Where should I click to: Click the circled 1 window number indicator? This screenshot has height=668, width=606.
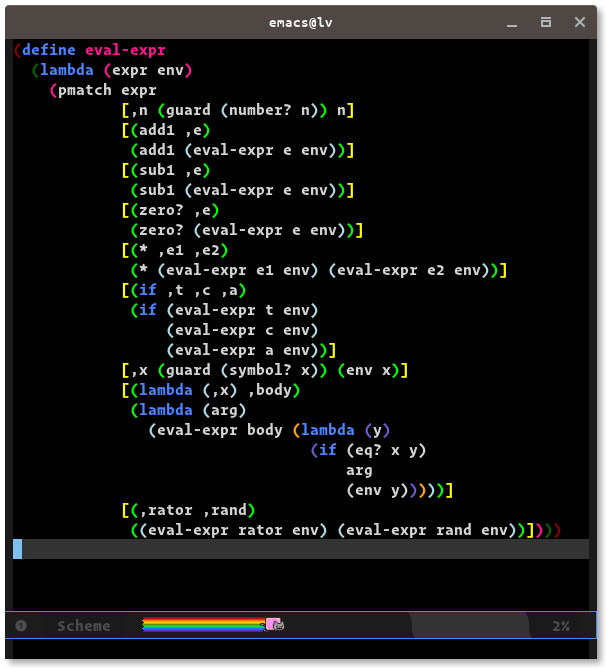point(21,625)
